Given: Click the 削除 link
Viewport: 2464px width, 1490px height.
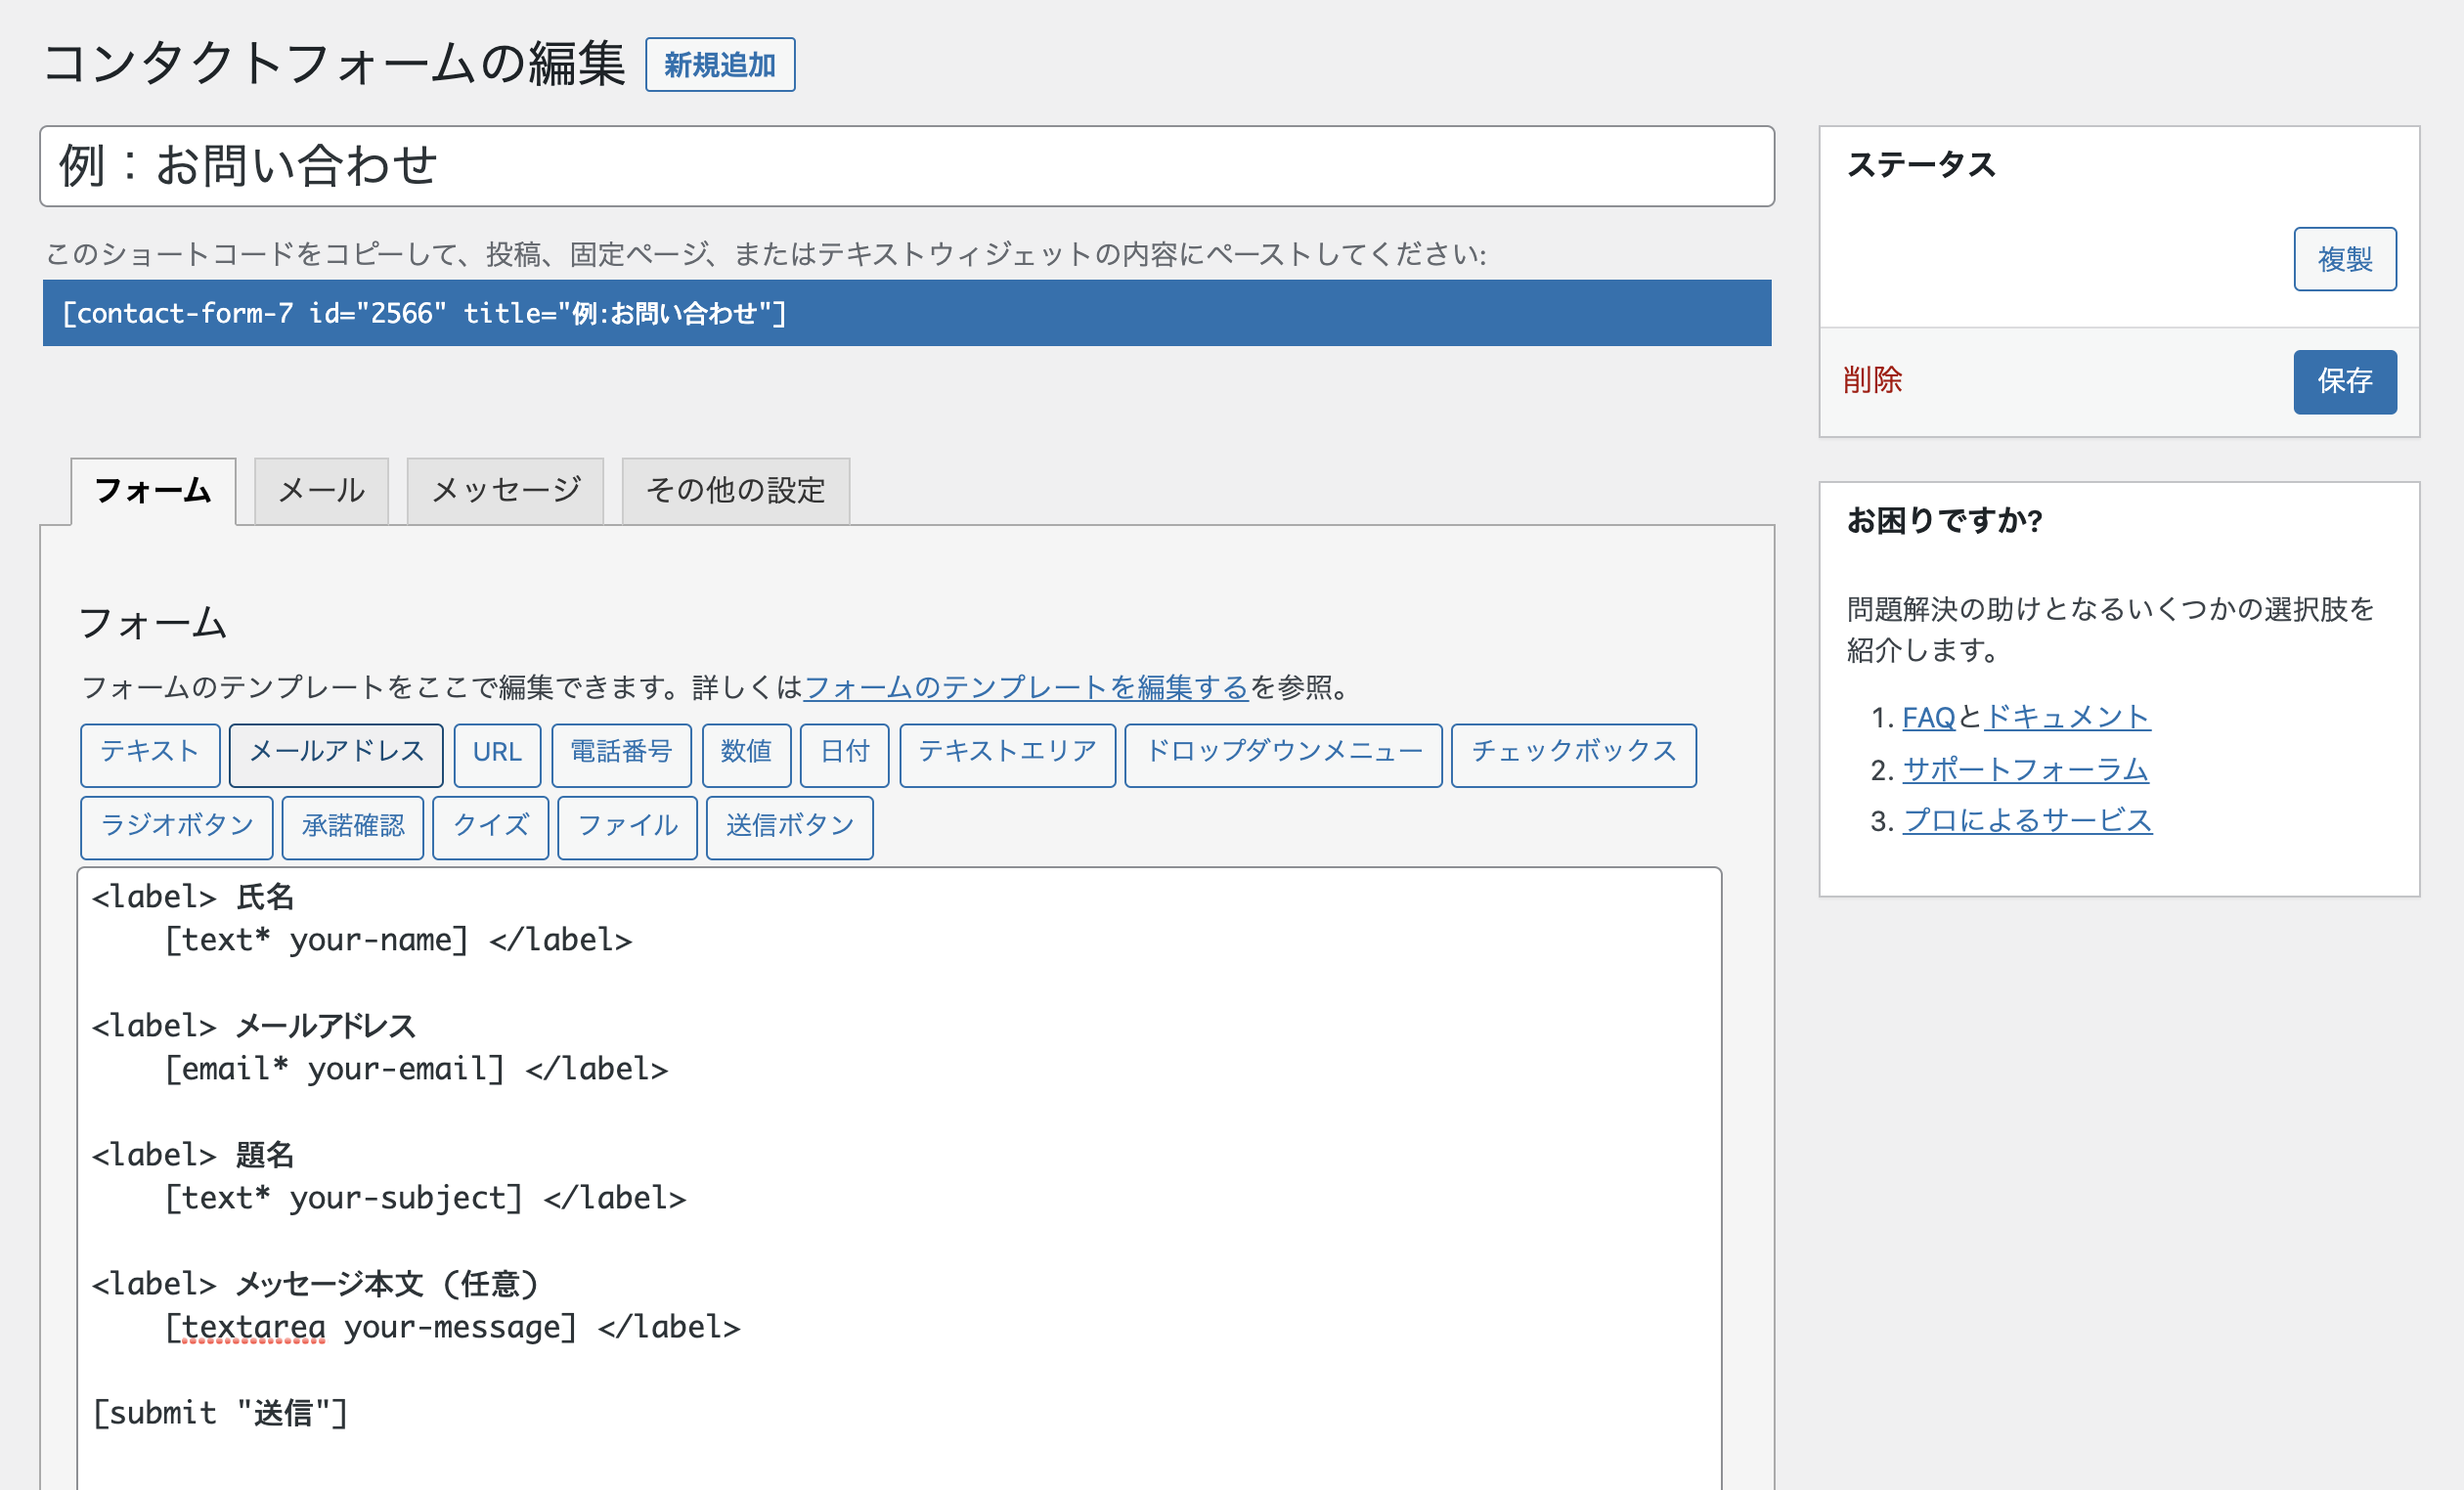Looking at the screenshot, I should pos(1872,381).
